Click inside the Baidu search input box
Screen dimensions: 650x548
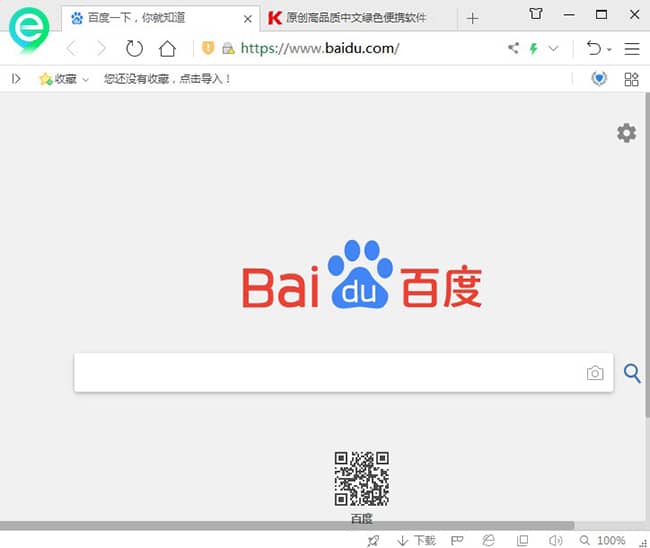[330, 373]
